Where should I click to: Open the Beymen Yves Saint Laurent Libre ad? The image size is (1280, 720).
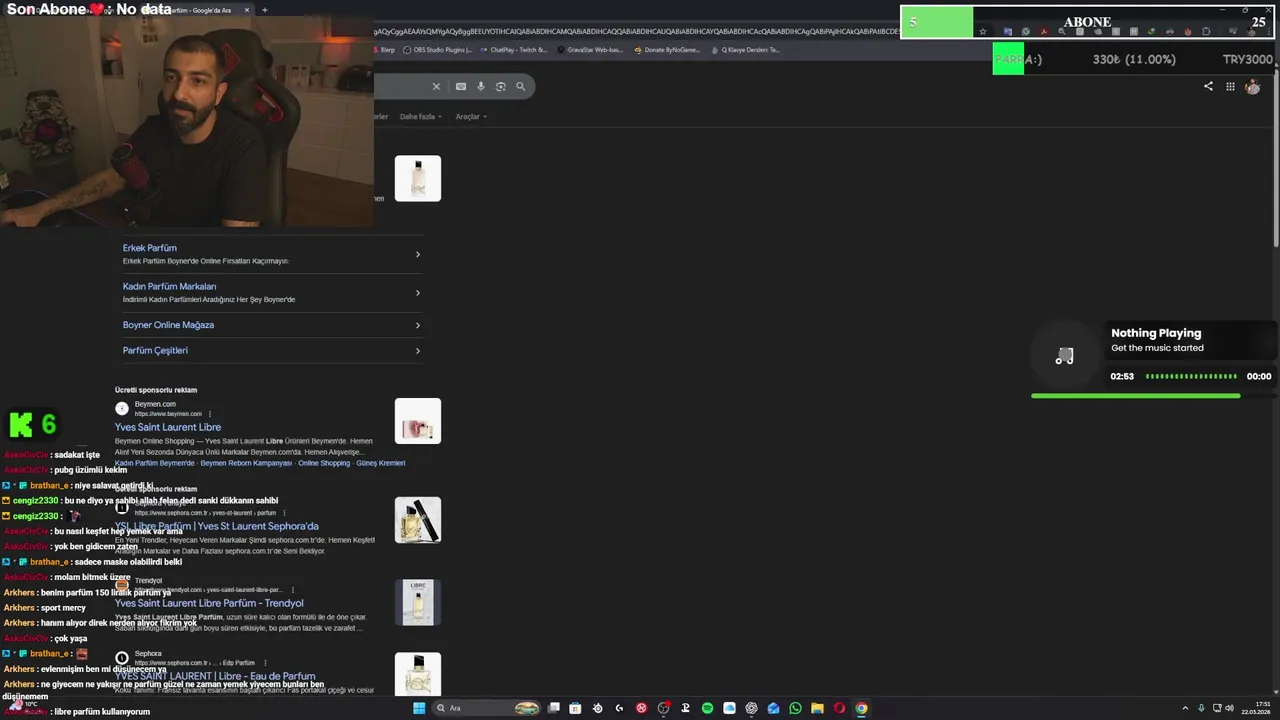pos(167,427)
